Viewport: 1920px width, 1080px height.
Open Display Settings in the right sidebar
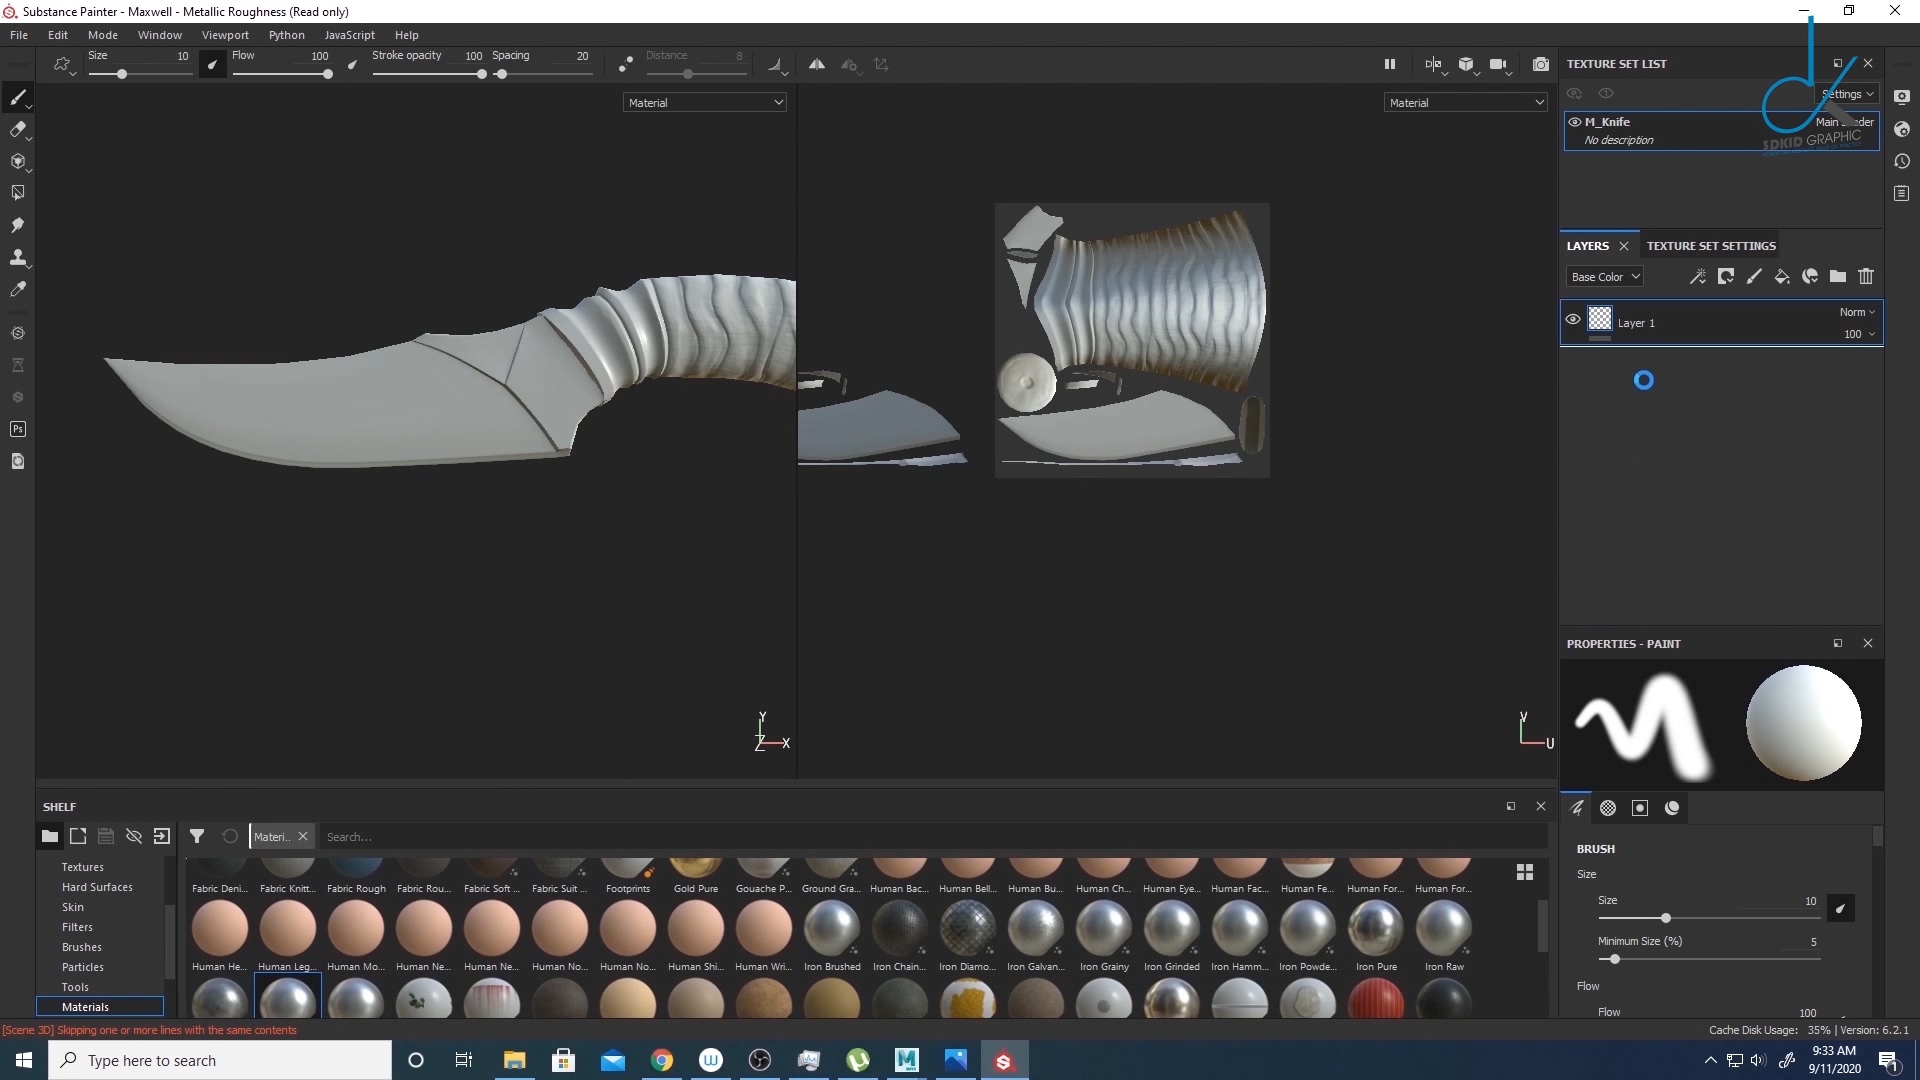click(1902, 97)
